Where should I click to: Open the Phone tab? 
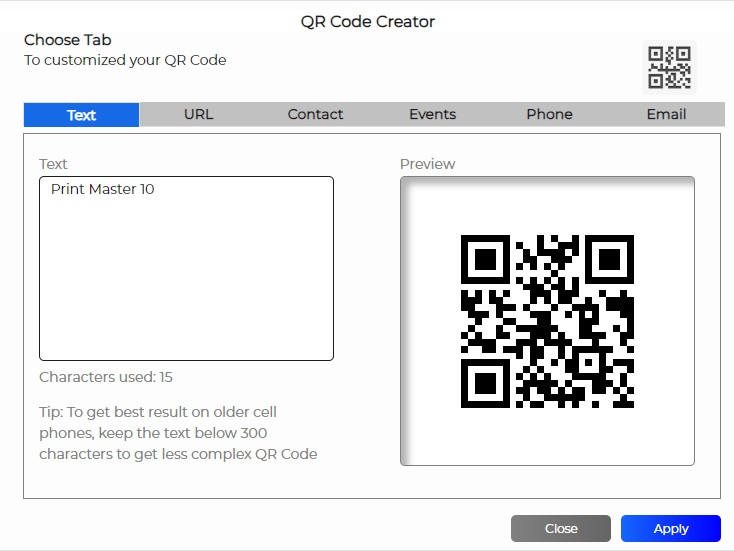click(550, 115)
